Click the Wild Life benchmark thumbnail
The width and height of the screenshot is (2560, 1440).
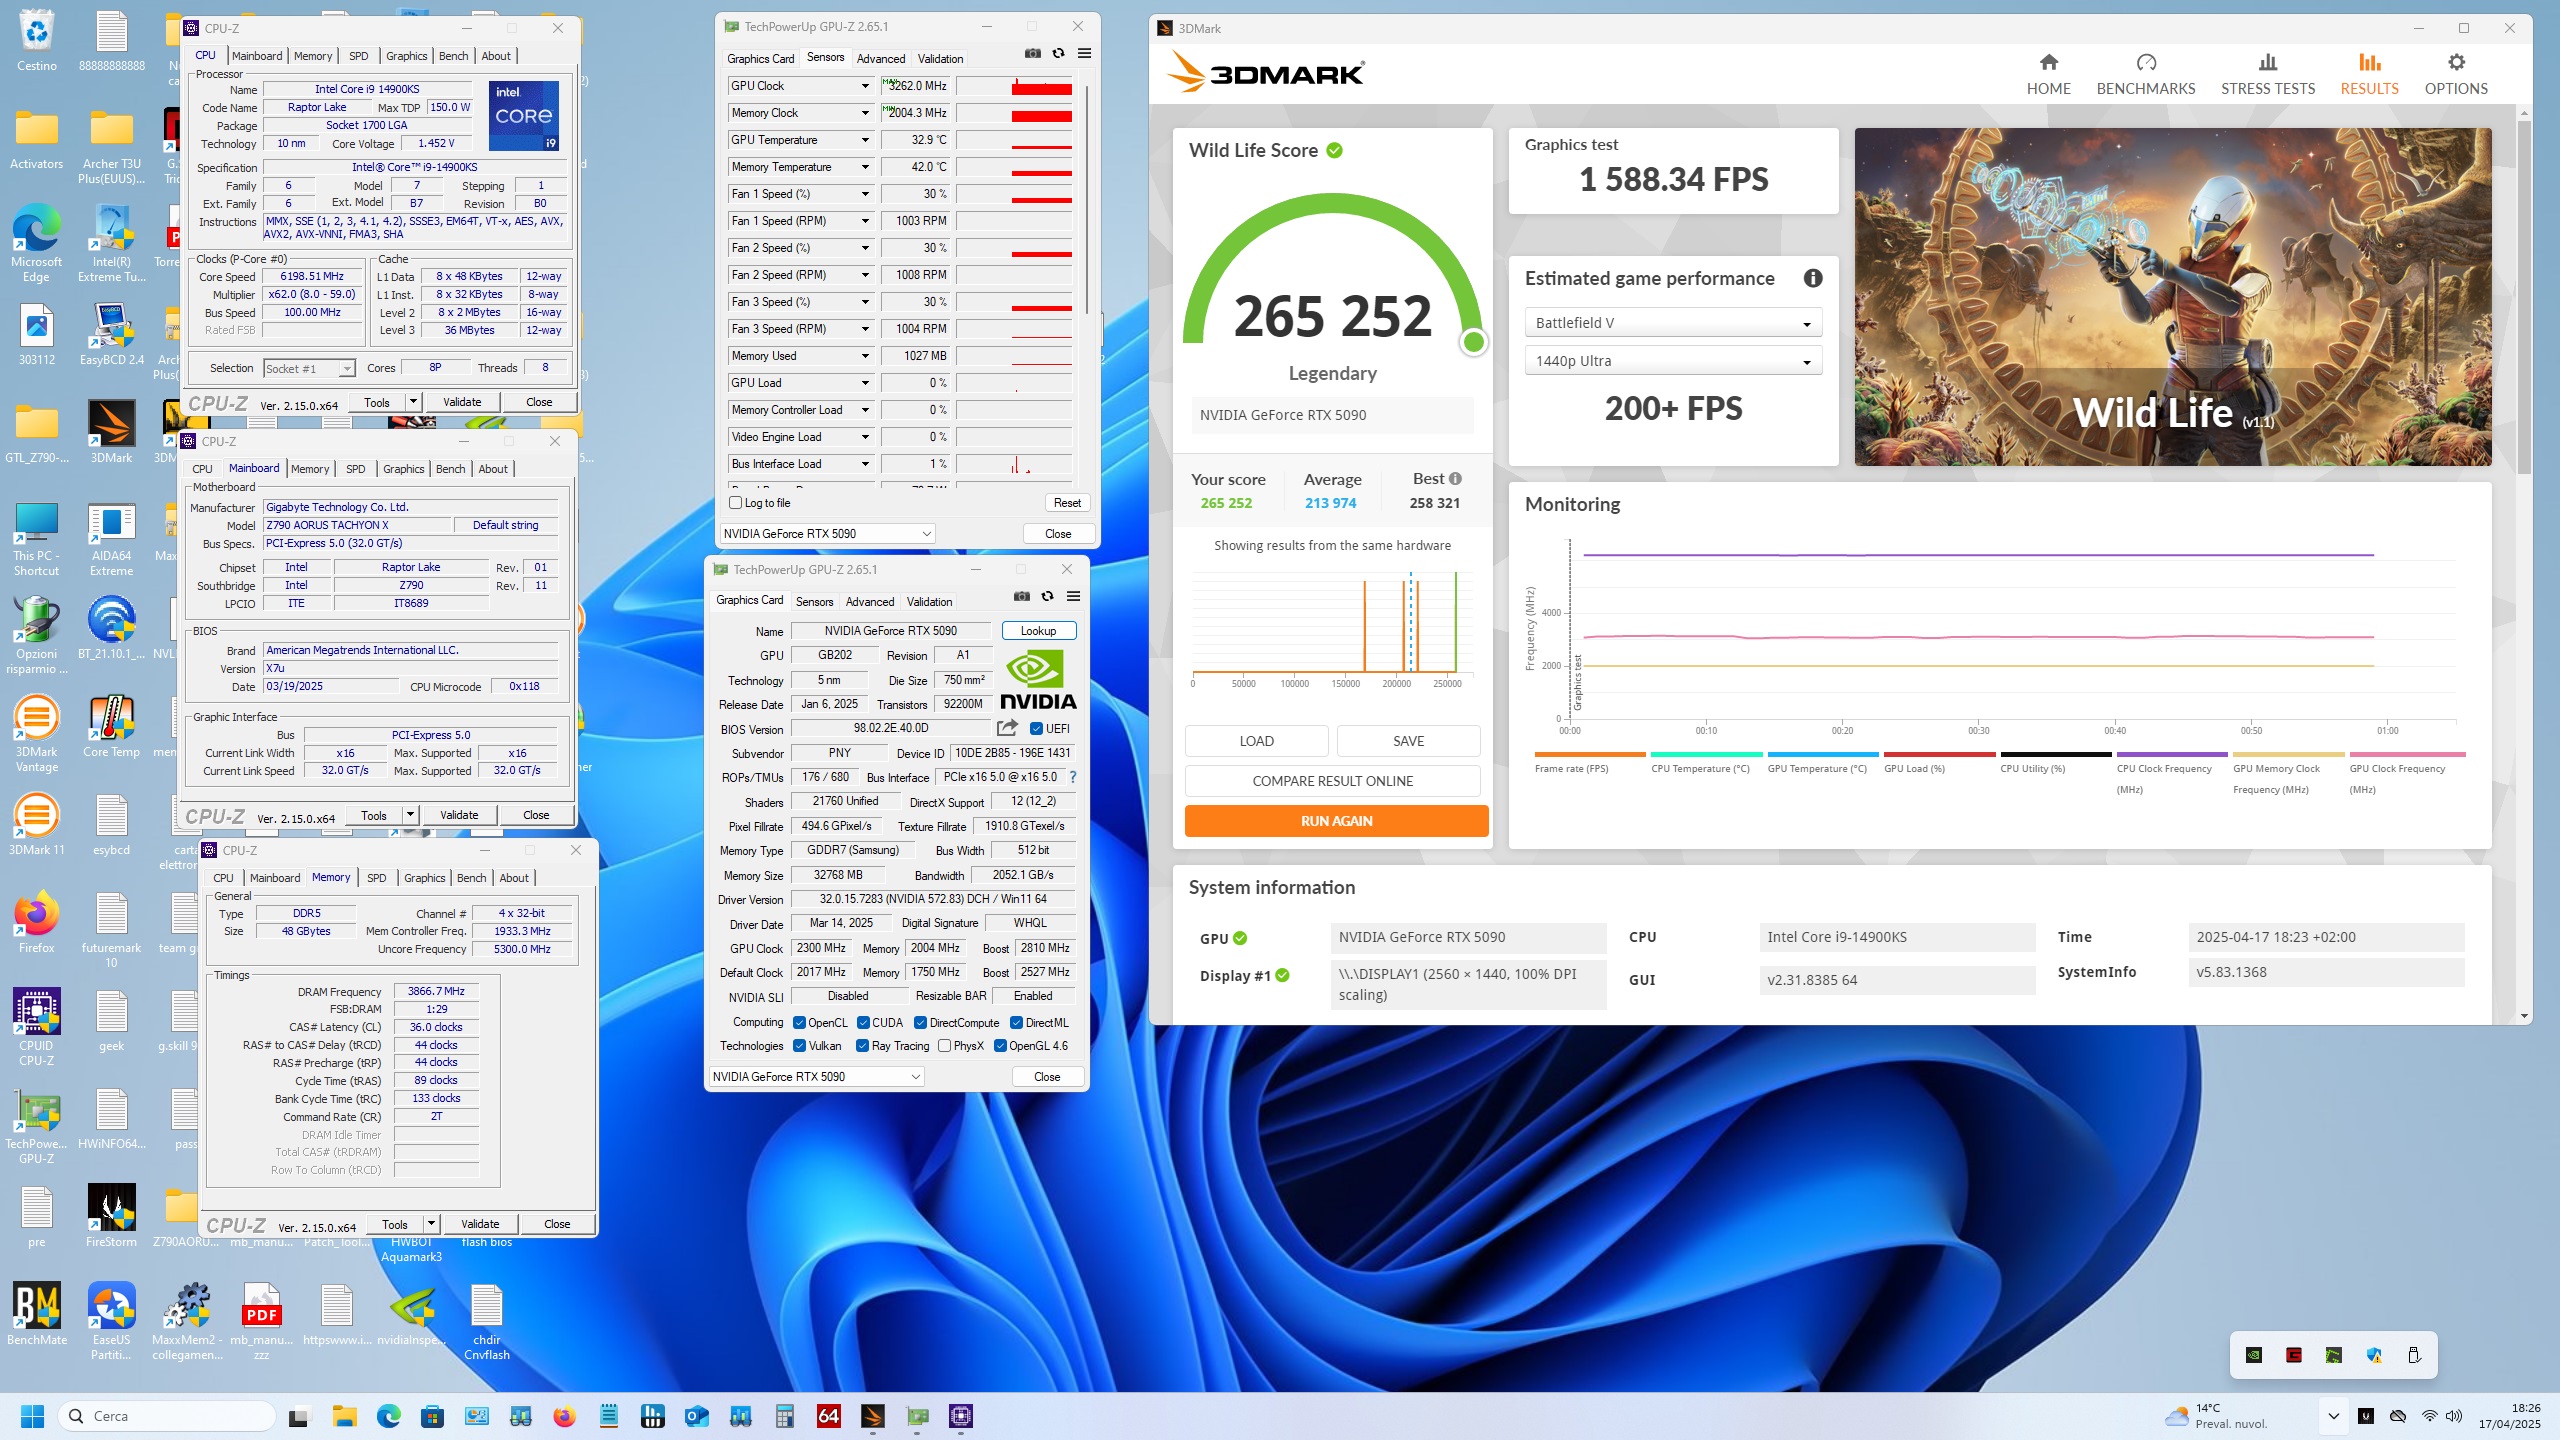point(2172,296)
